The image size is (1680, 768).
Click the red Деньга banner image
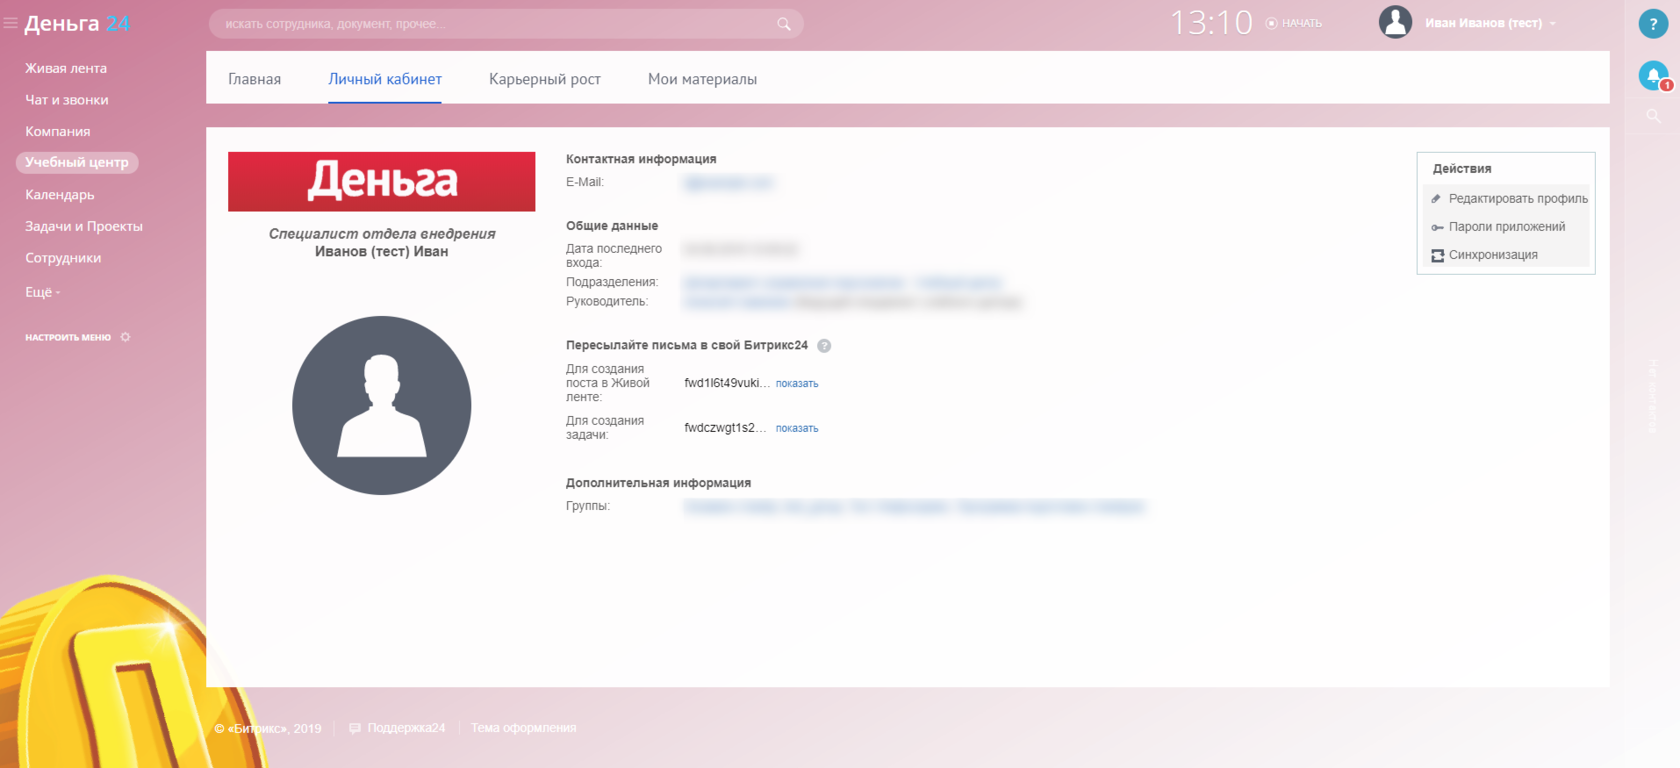coord(382,181)
